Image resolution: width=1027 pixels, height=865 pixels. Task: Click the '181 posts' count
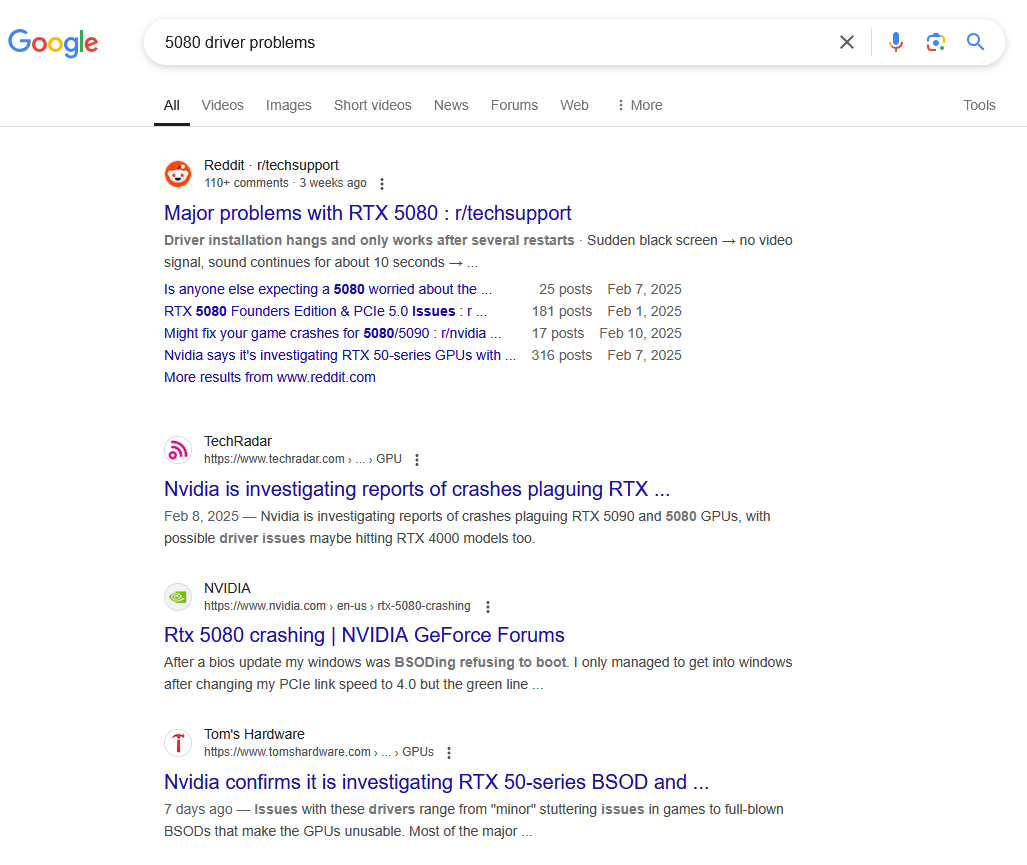point(561,311)
